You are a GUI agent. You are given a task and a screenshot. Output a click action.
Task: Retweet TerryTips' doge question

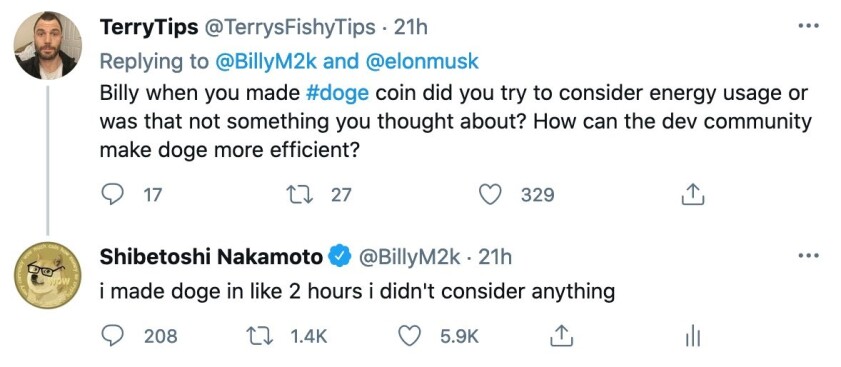(x=301, y=194)
